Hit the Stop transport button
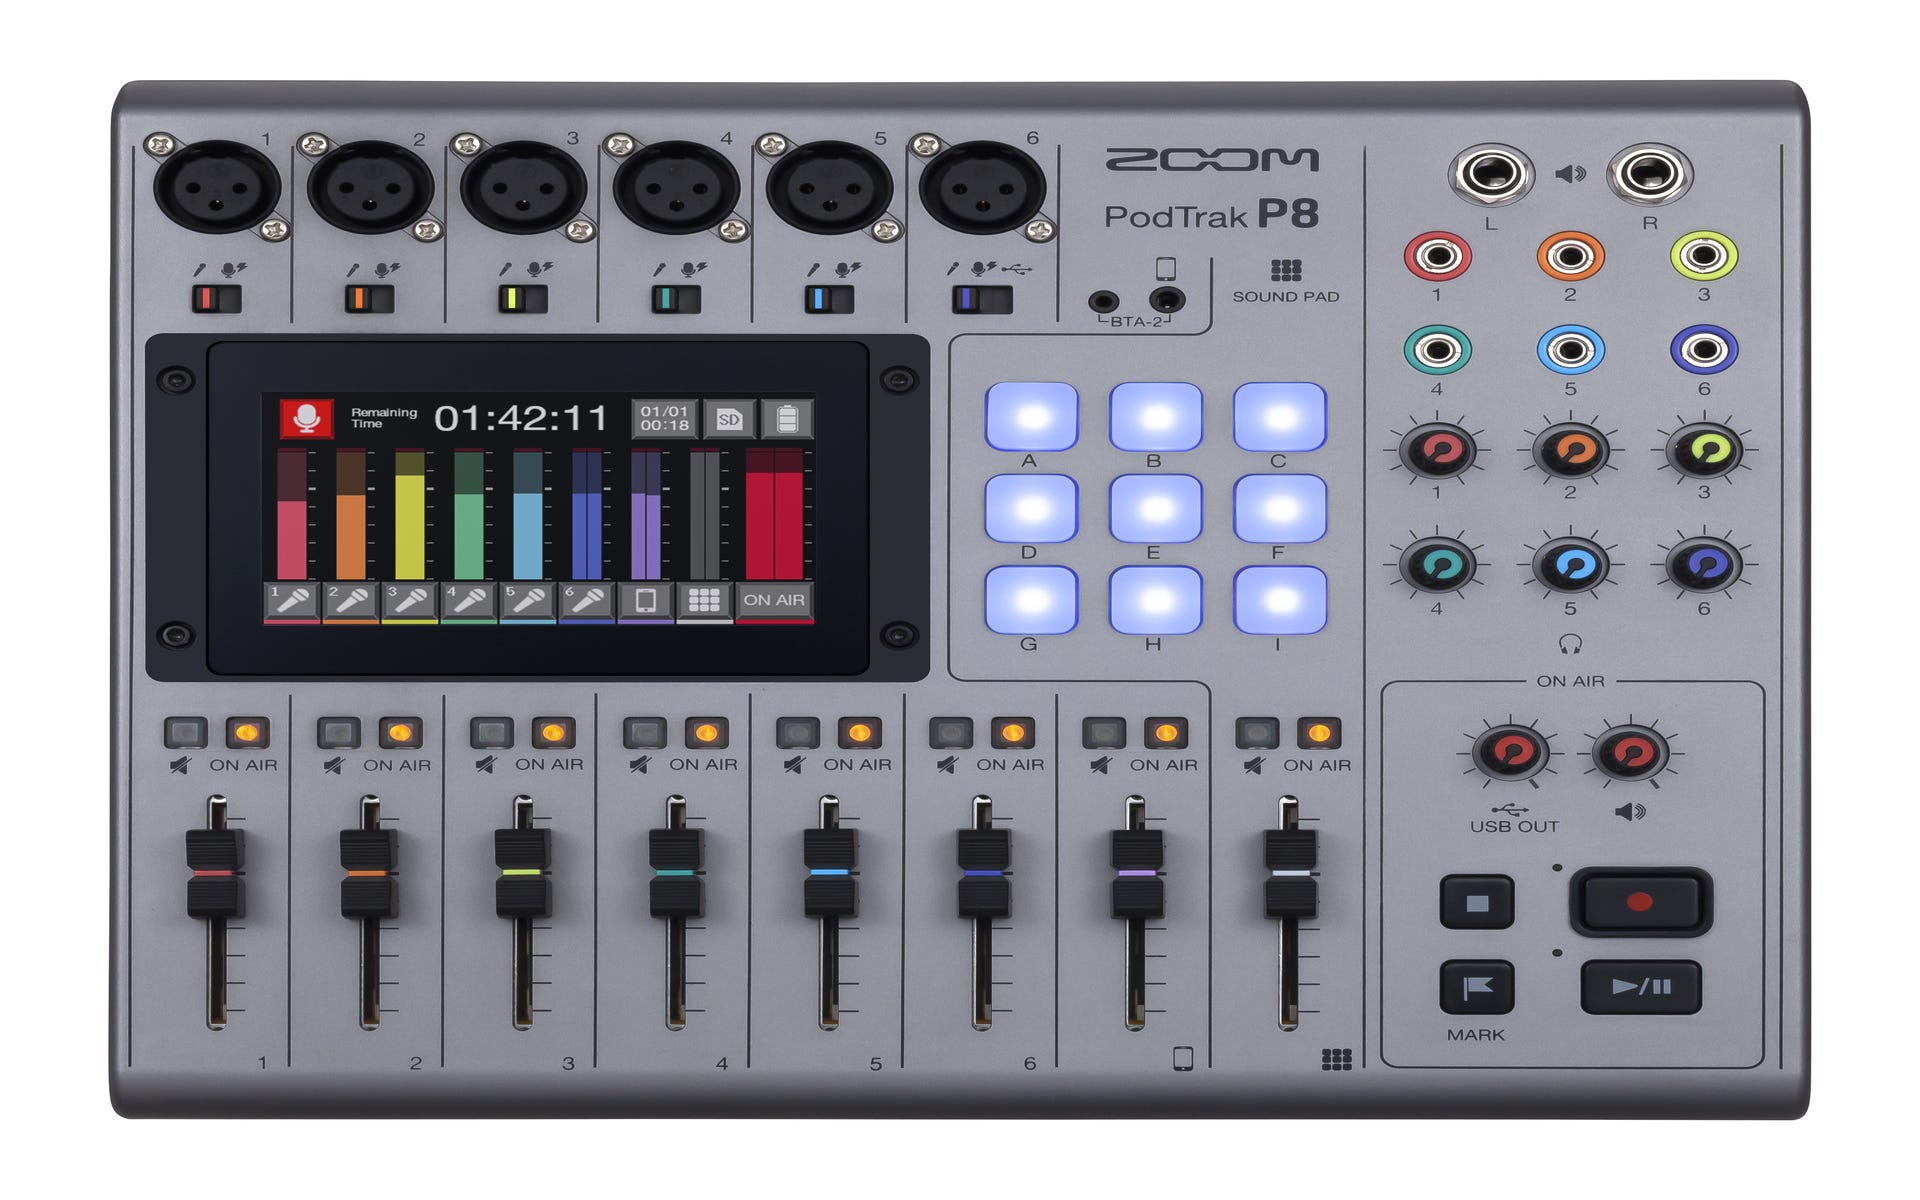 click(1476, 902)
